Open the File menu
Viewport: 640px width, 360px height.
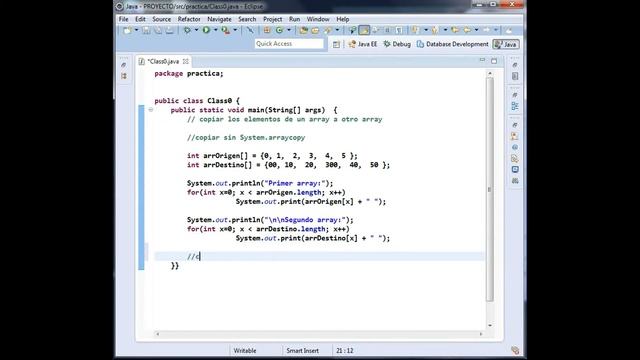click(123, 19)
